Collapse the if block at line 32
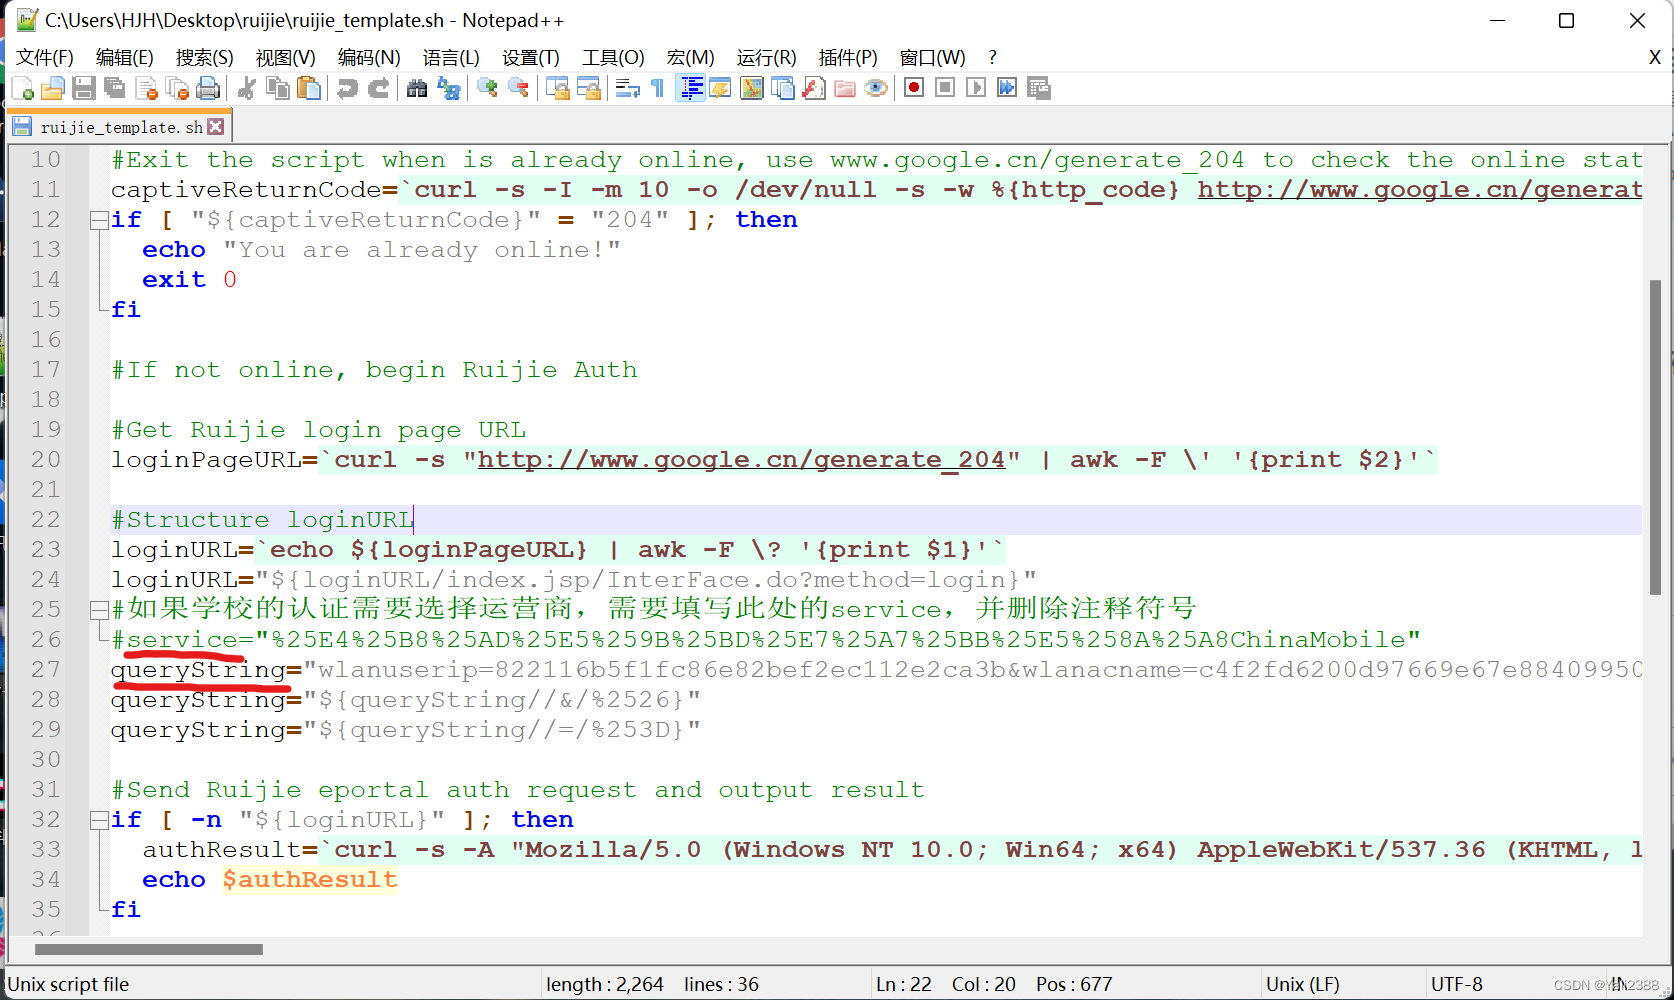Screen dimensions: 1674x1000 [x=98, y=820]
